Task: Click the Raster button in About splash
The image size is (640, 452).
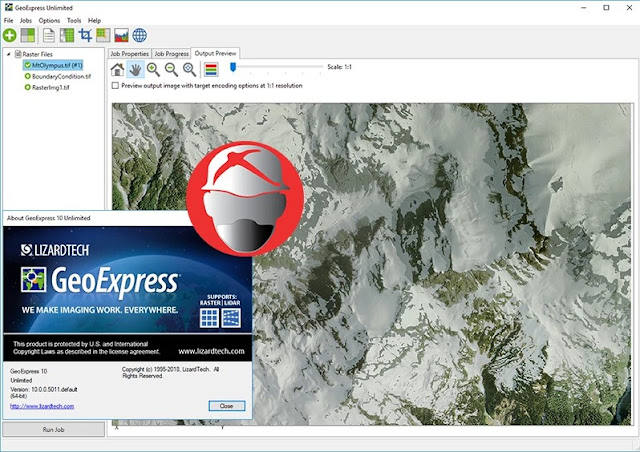Action: 209,318
